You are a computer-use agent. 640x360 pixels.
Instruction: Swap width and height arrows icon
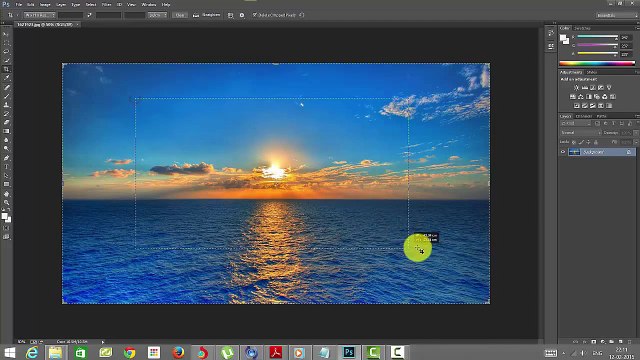89,15
